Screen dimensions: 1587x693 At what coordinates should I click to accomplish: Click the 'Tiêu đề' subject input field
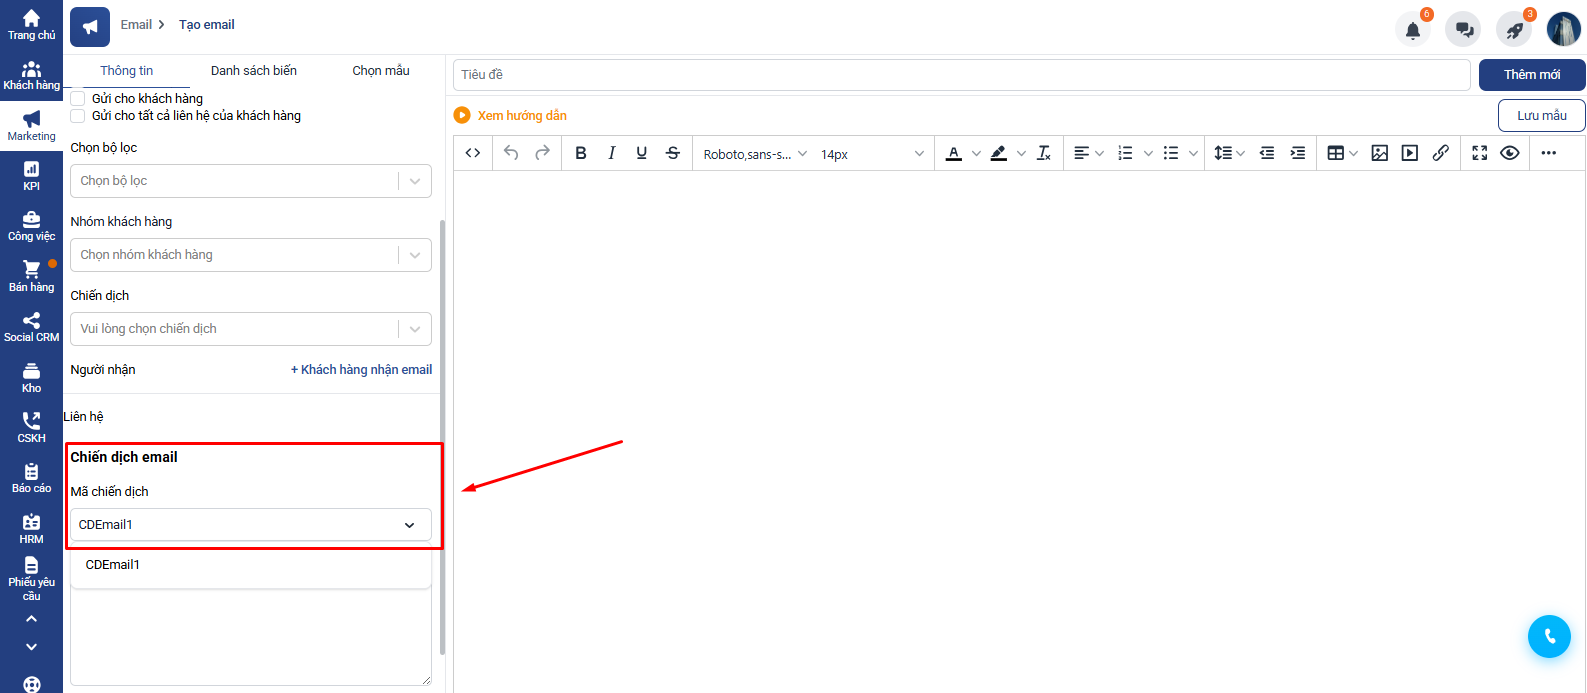pyautogui.click(x=960, y=75)
